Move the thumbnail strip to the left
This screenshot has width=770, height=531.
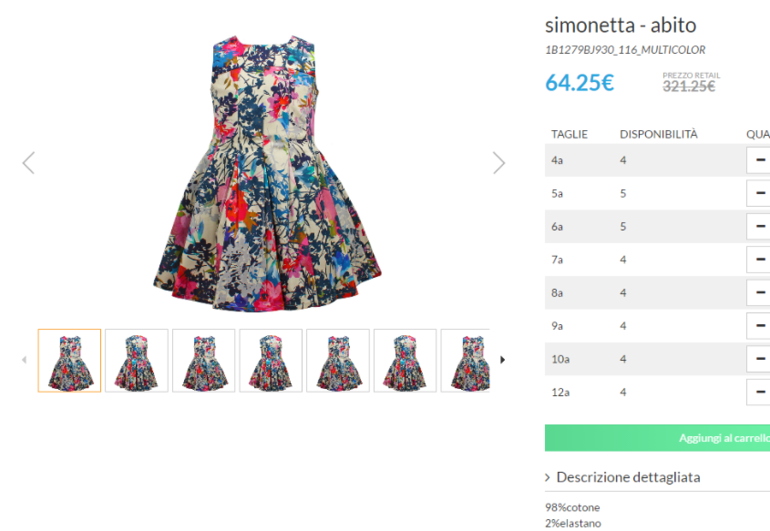(24, 360)
